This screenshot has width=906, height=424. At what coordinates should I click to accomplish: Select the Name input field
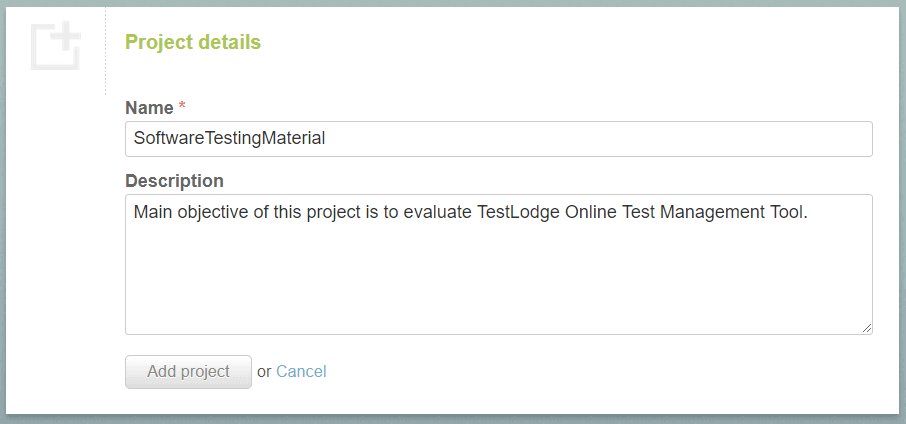click(x=499, y=139)
